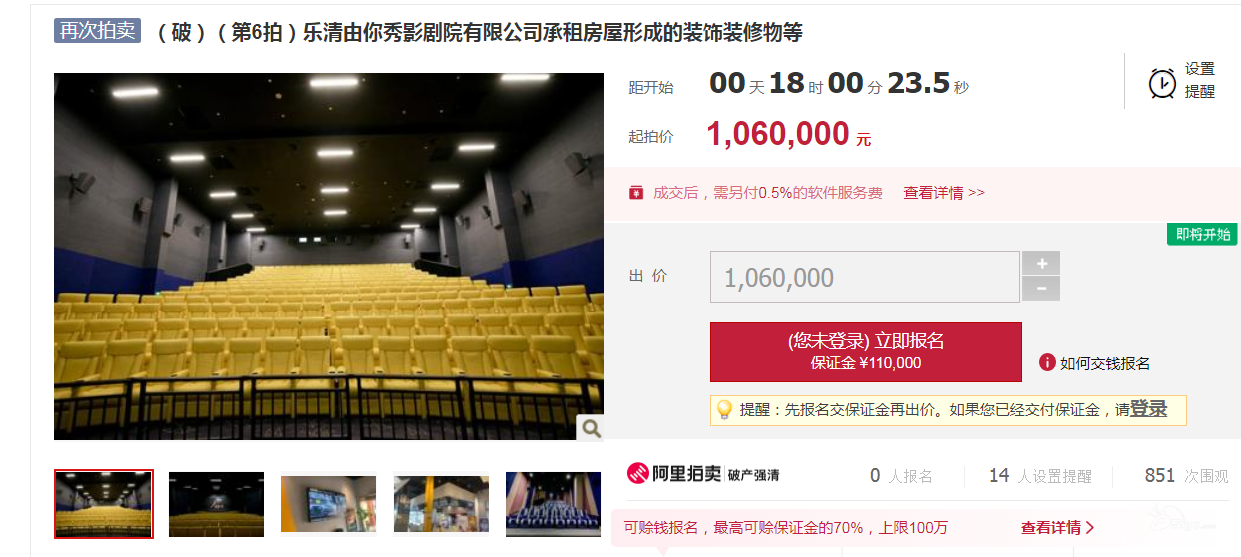The width and height of the screenshot is (1241, 557).
Task: Decrease the bid with the minus button
Action: pos(1041,289)
